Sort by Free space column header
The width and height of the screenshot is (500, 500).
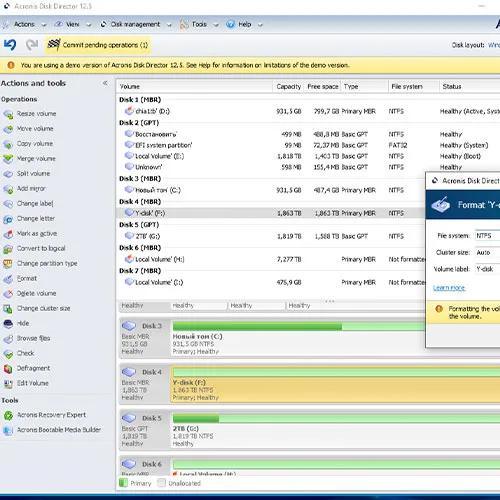323,87
